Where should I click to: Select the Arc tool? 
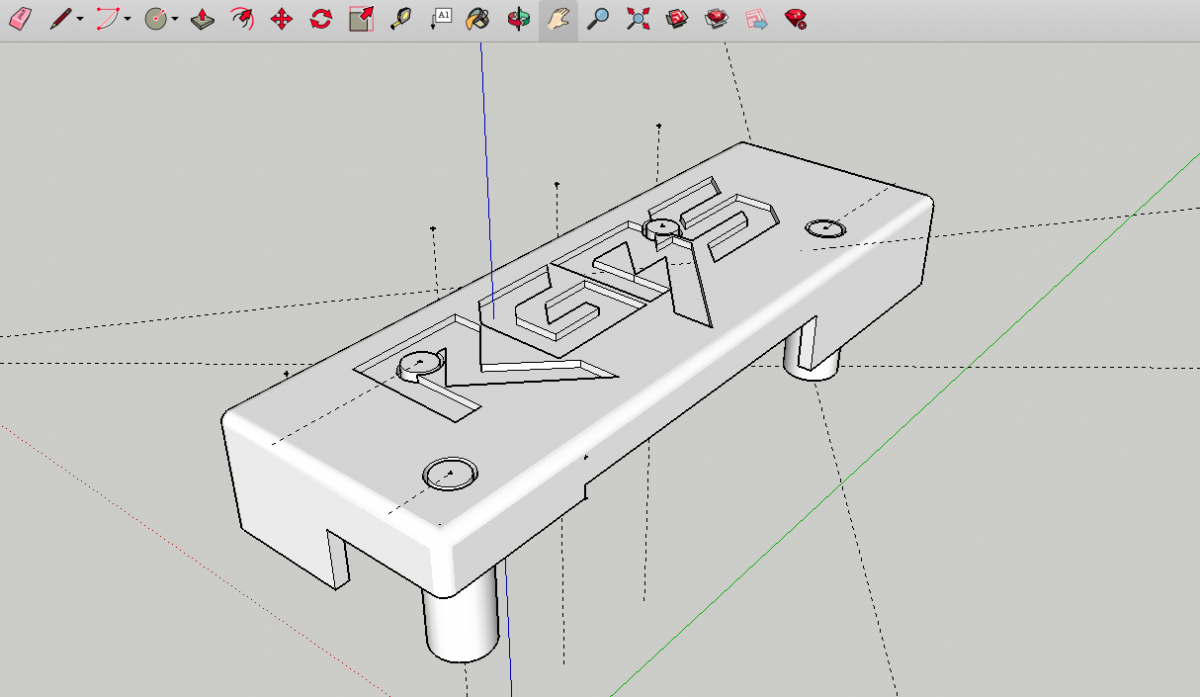pos(108,18)
